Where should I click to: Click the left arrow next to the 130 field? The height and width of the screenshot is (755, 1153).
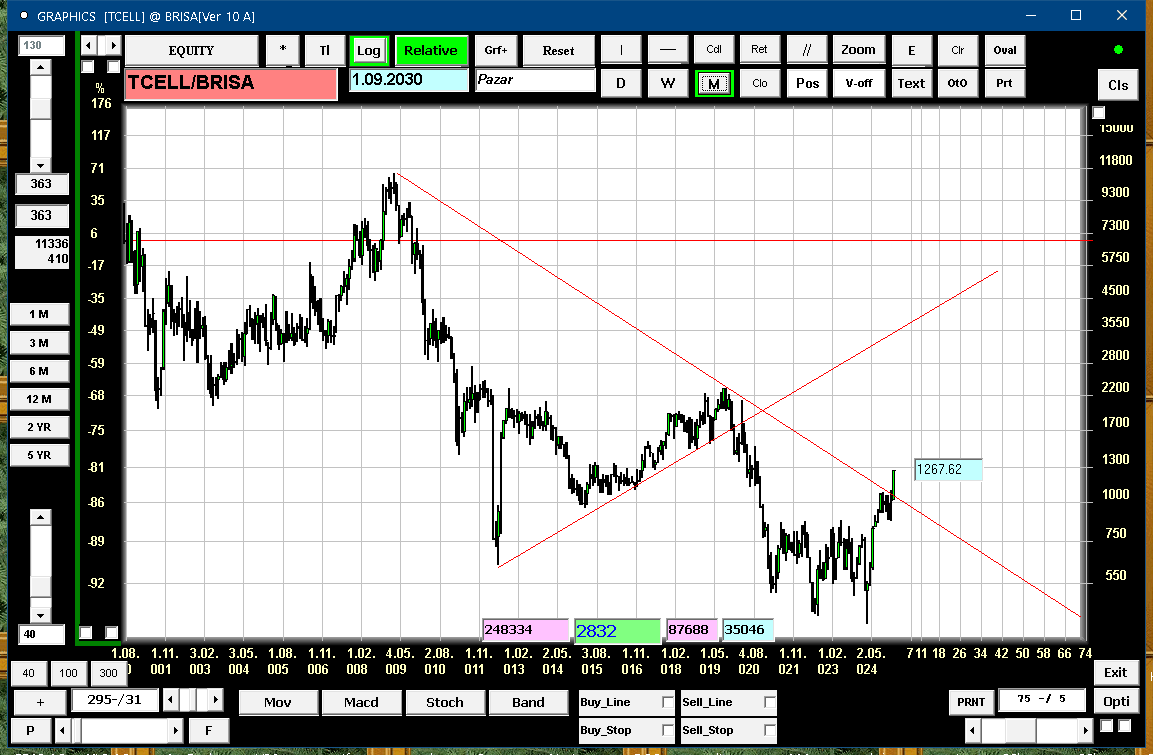[x=89, y=46]
